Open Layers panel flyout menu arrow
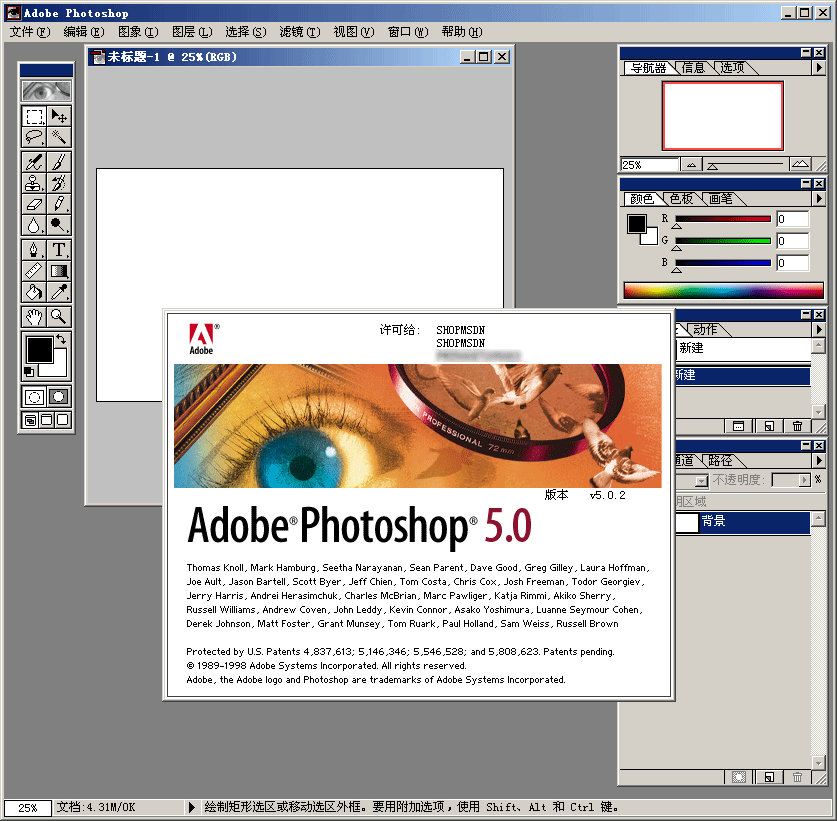Viewport: 837px width, 821px height. (x=819, y=460)
